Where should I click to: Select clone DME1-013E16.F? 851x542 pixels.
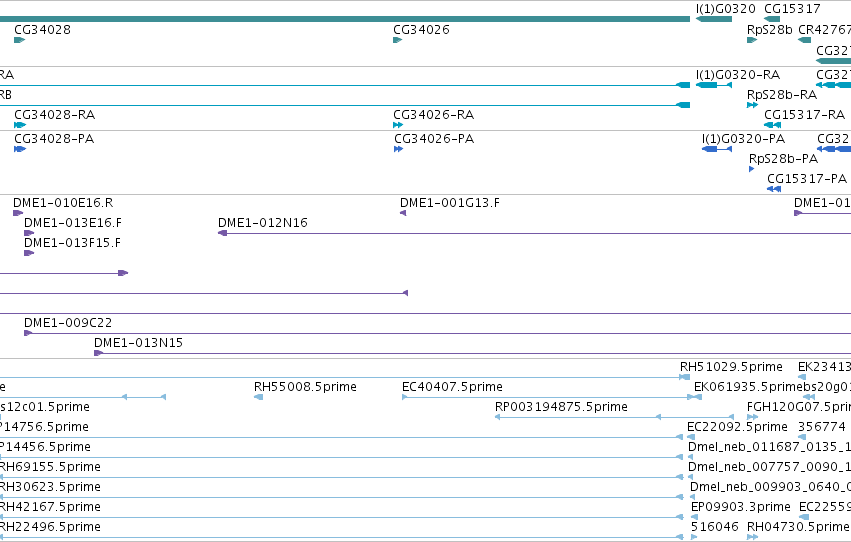73,222
